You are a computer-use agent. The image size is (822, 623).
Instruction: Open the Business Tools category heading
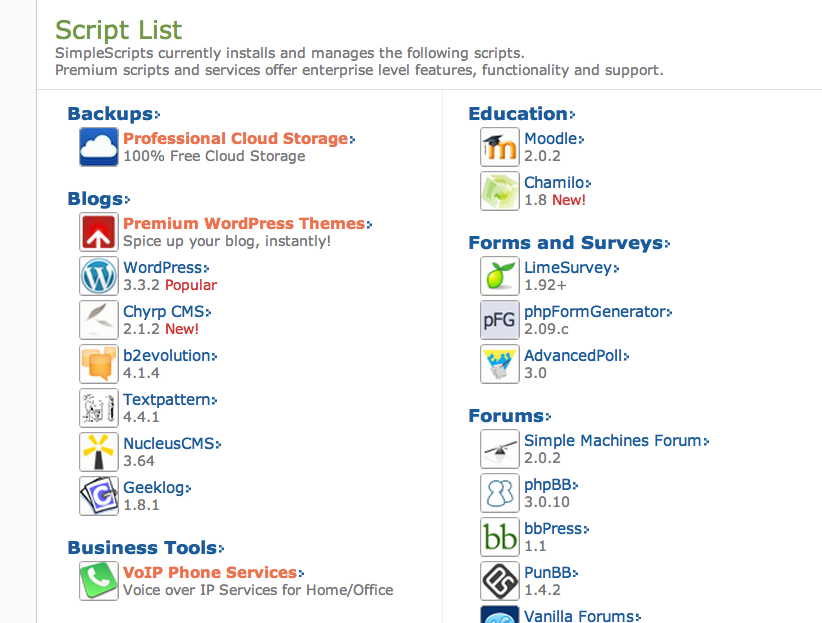coord(146,547)
